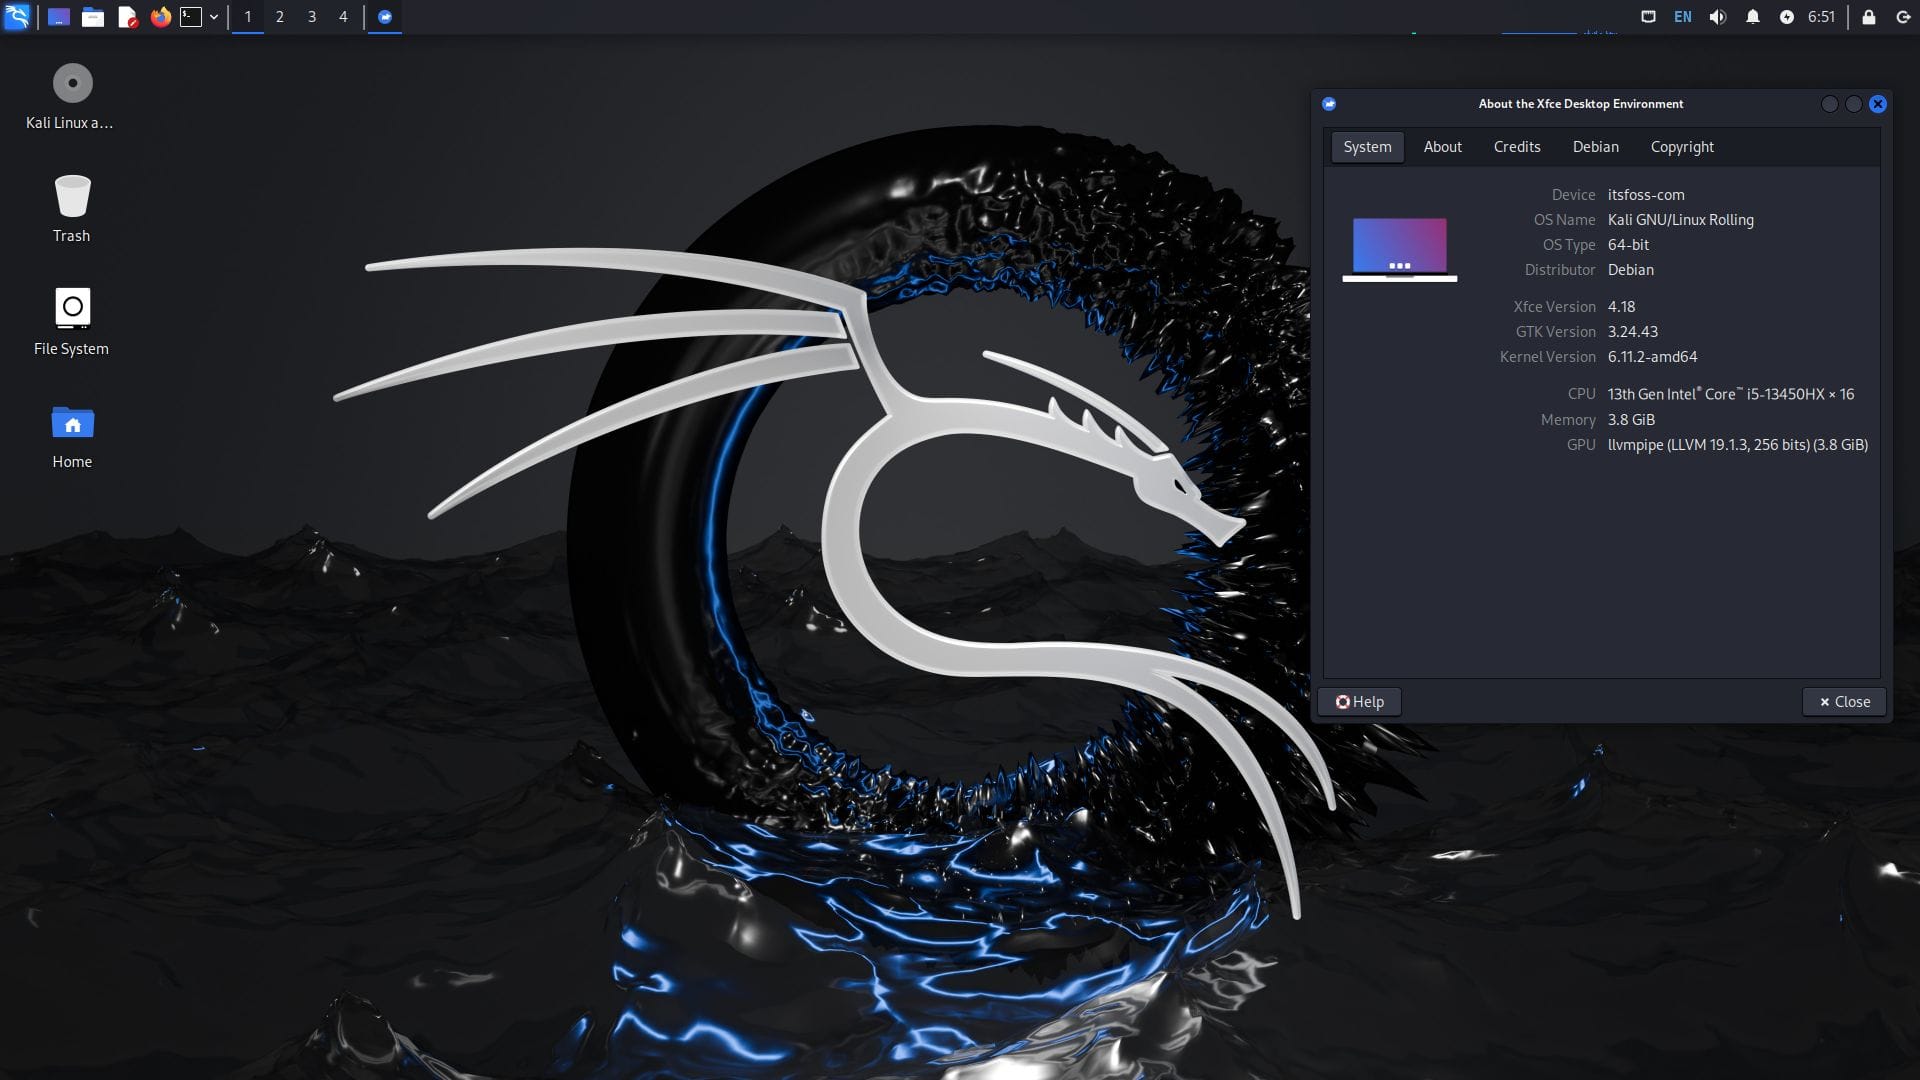Switch keyboard layout via the EN indicator
1920x1080 pixels.
(1682, 16)
